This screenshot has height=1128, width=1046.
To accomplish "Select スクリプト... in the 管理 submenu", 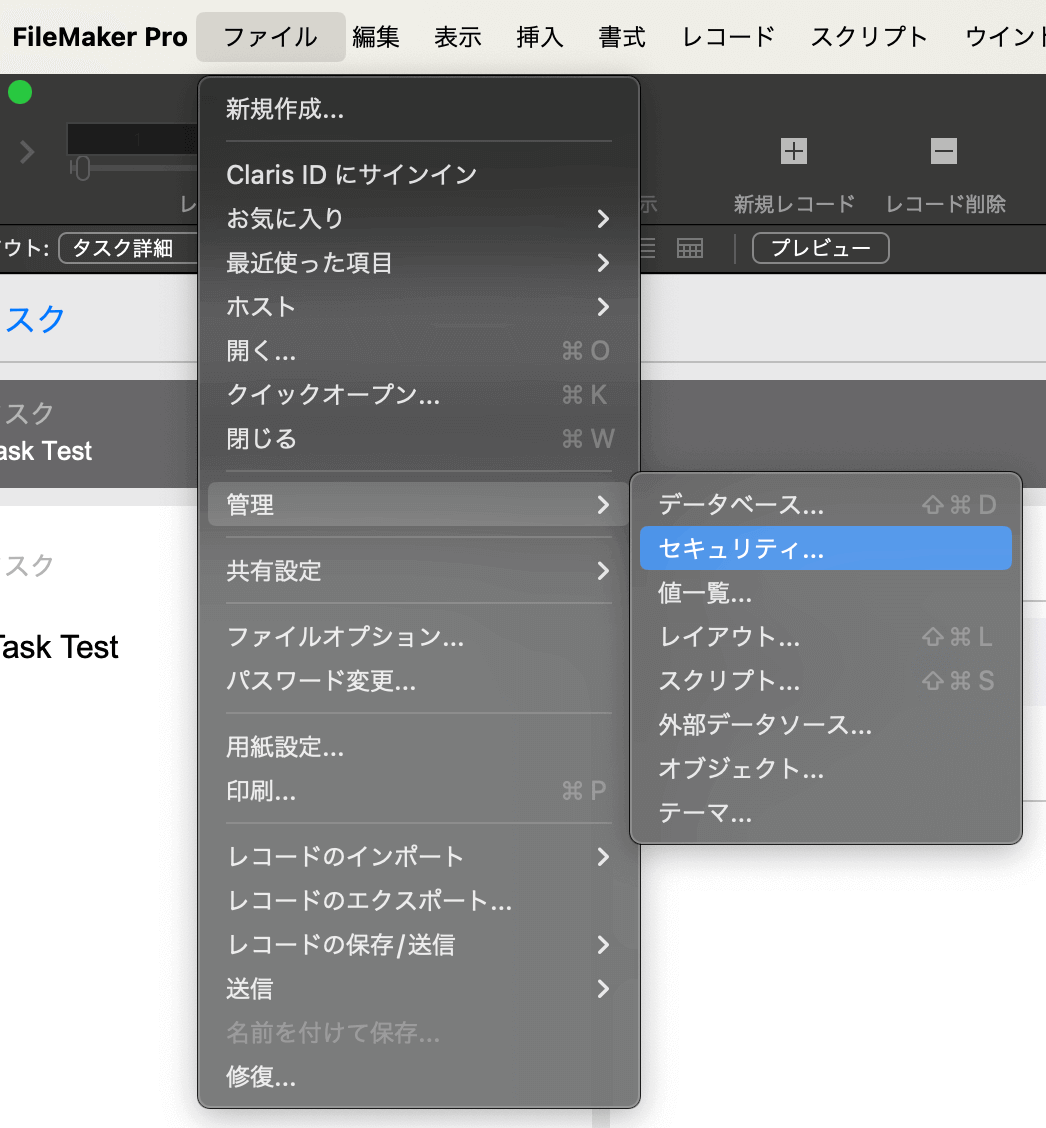I will [826, 681].
